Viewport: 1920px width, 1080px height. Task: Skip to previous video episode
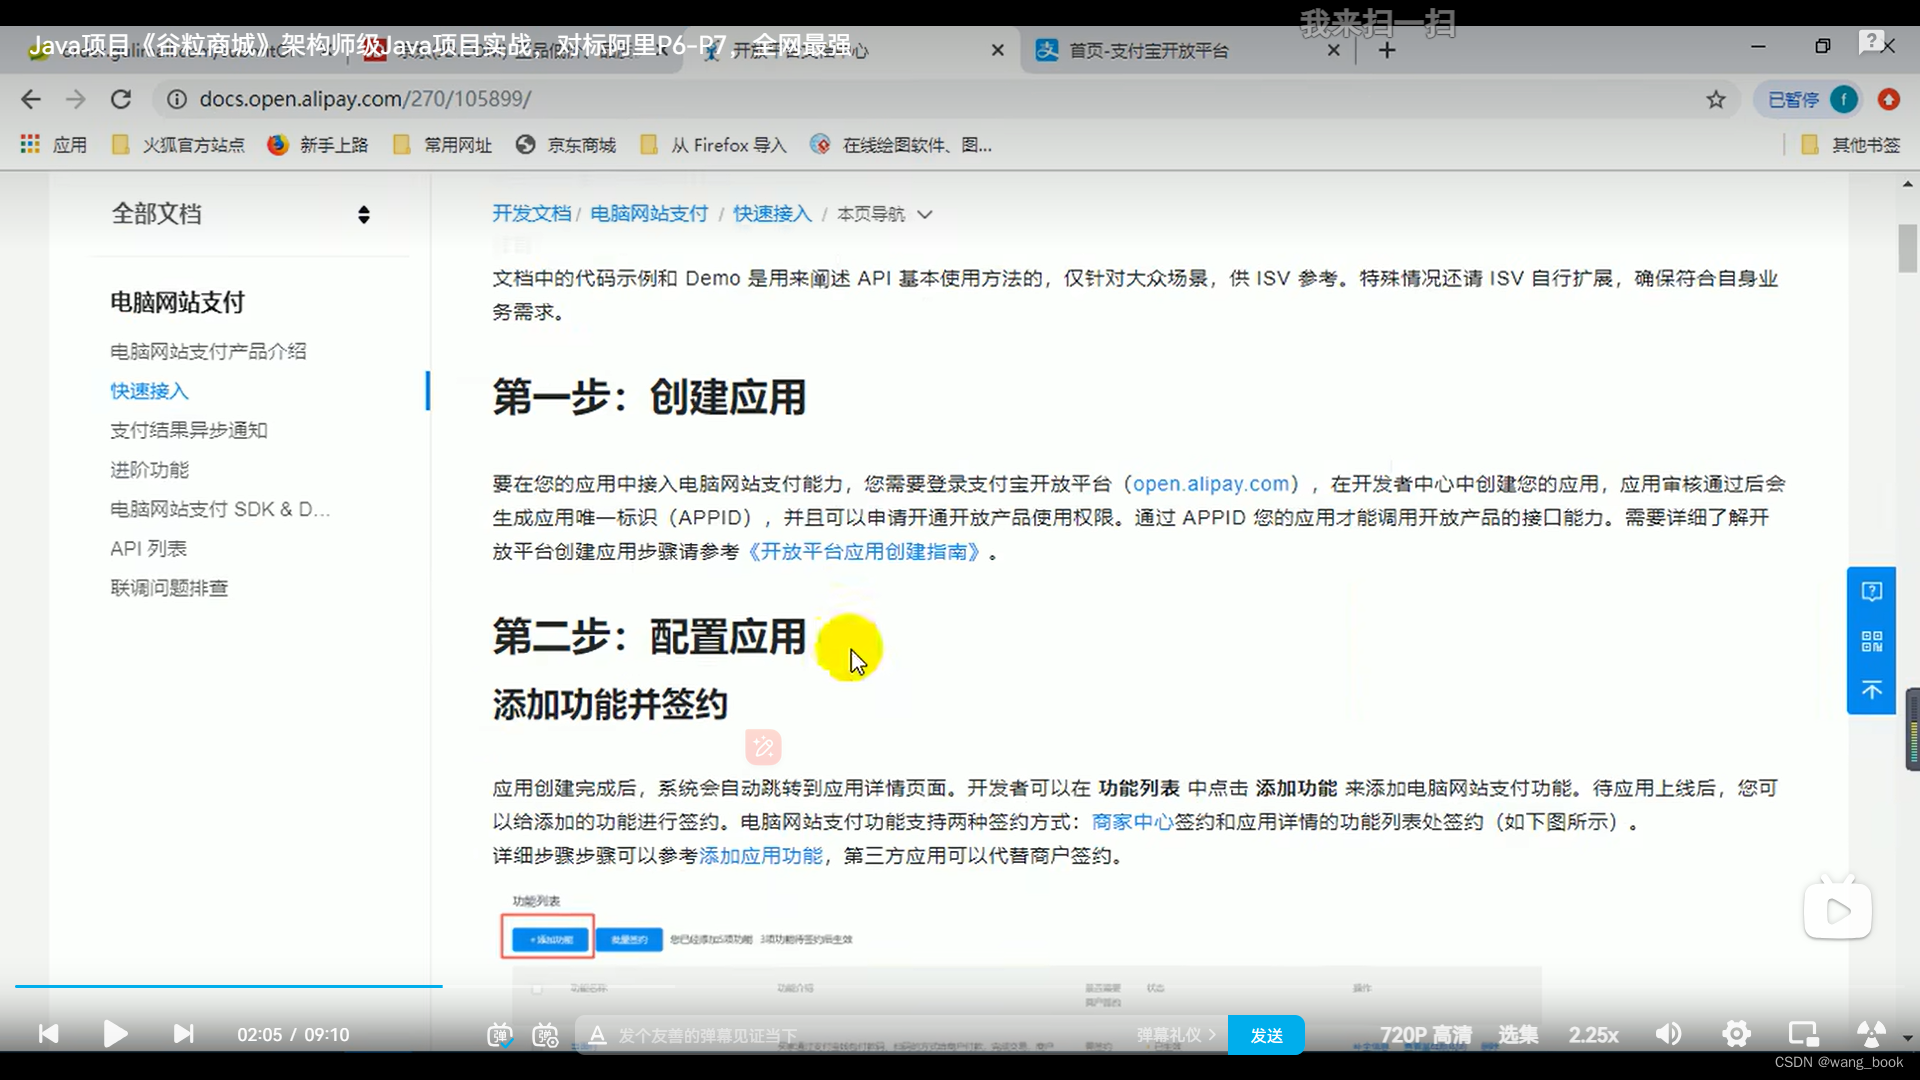pyautogui.click(x=48, y=1034)
